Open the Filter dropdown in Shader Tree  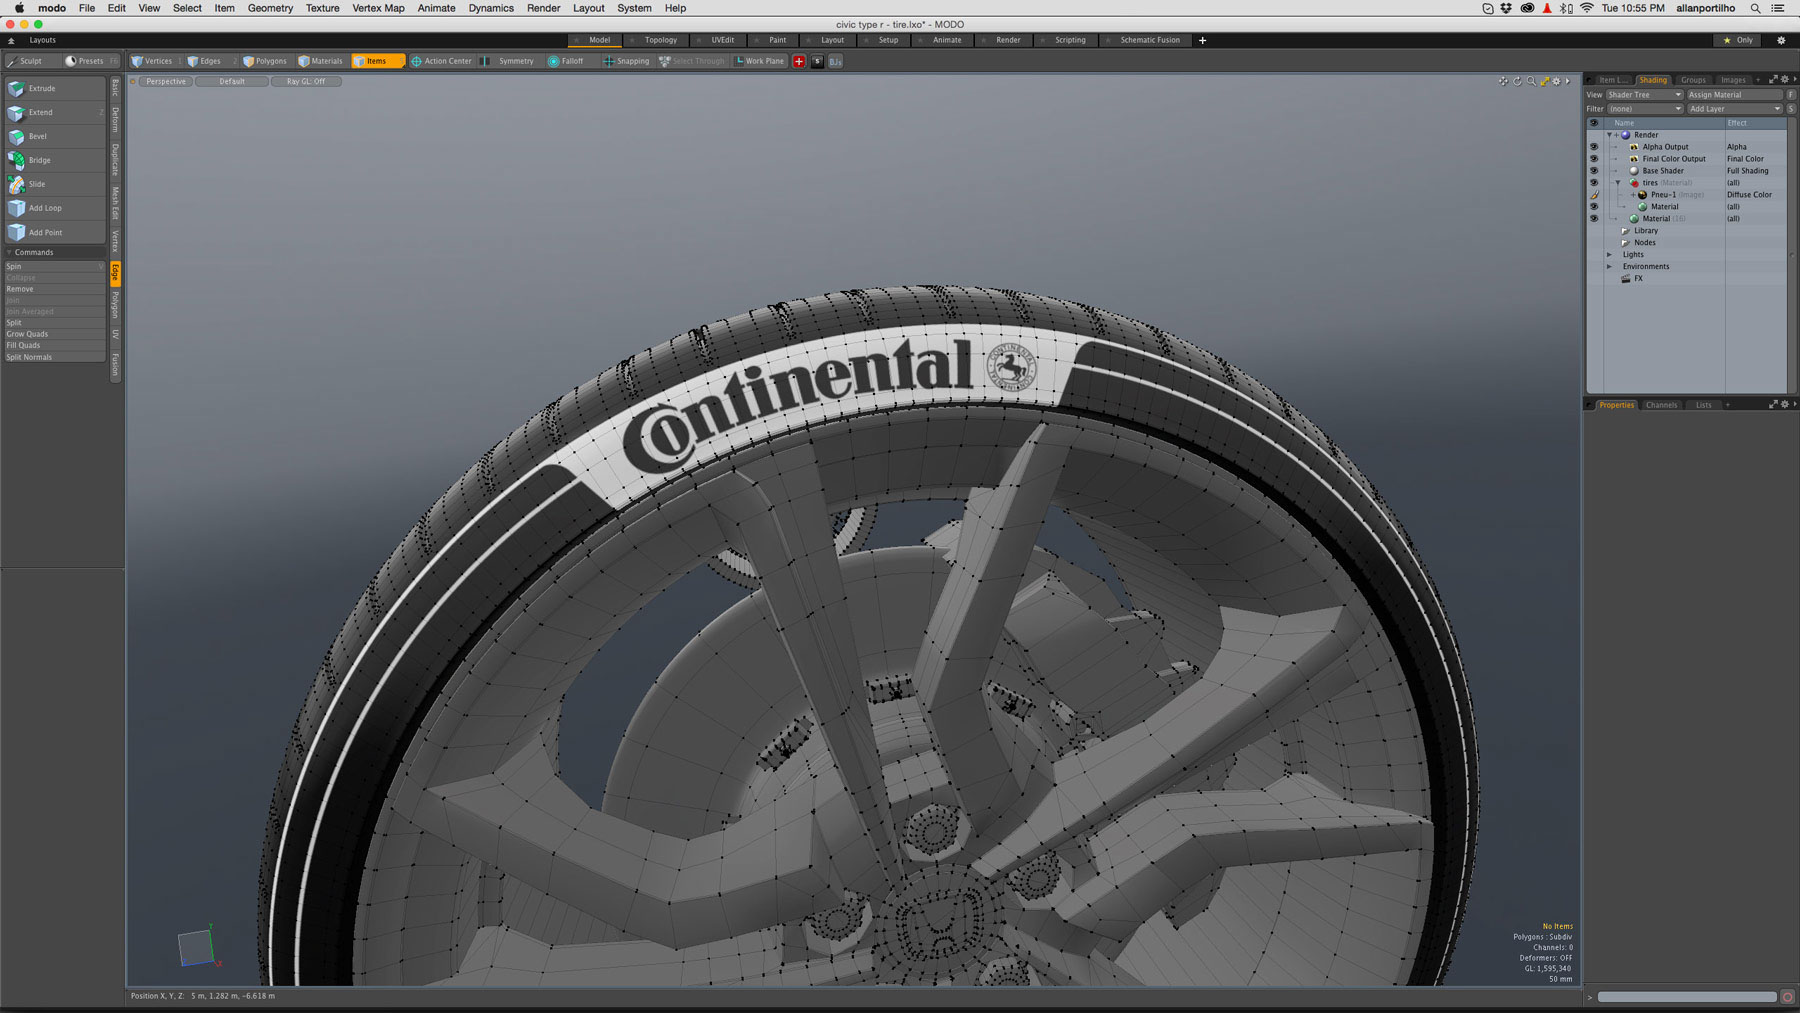[1643, 108]
